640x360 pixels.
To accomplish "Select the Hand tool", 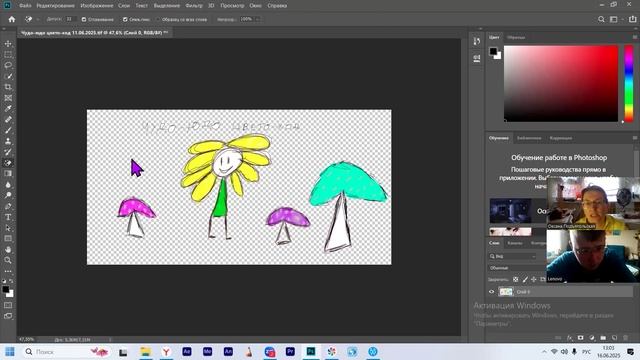I will (8, 249).
